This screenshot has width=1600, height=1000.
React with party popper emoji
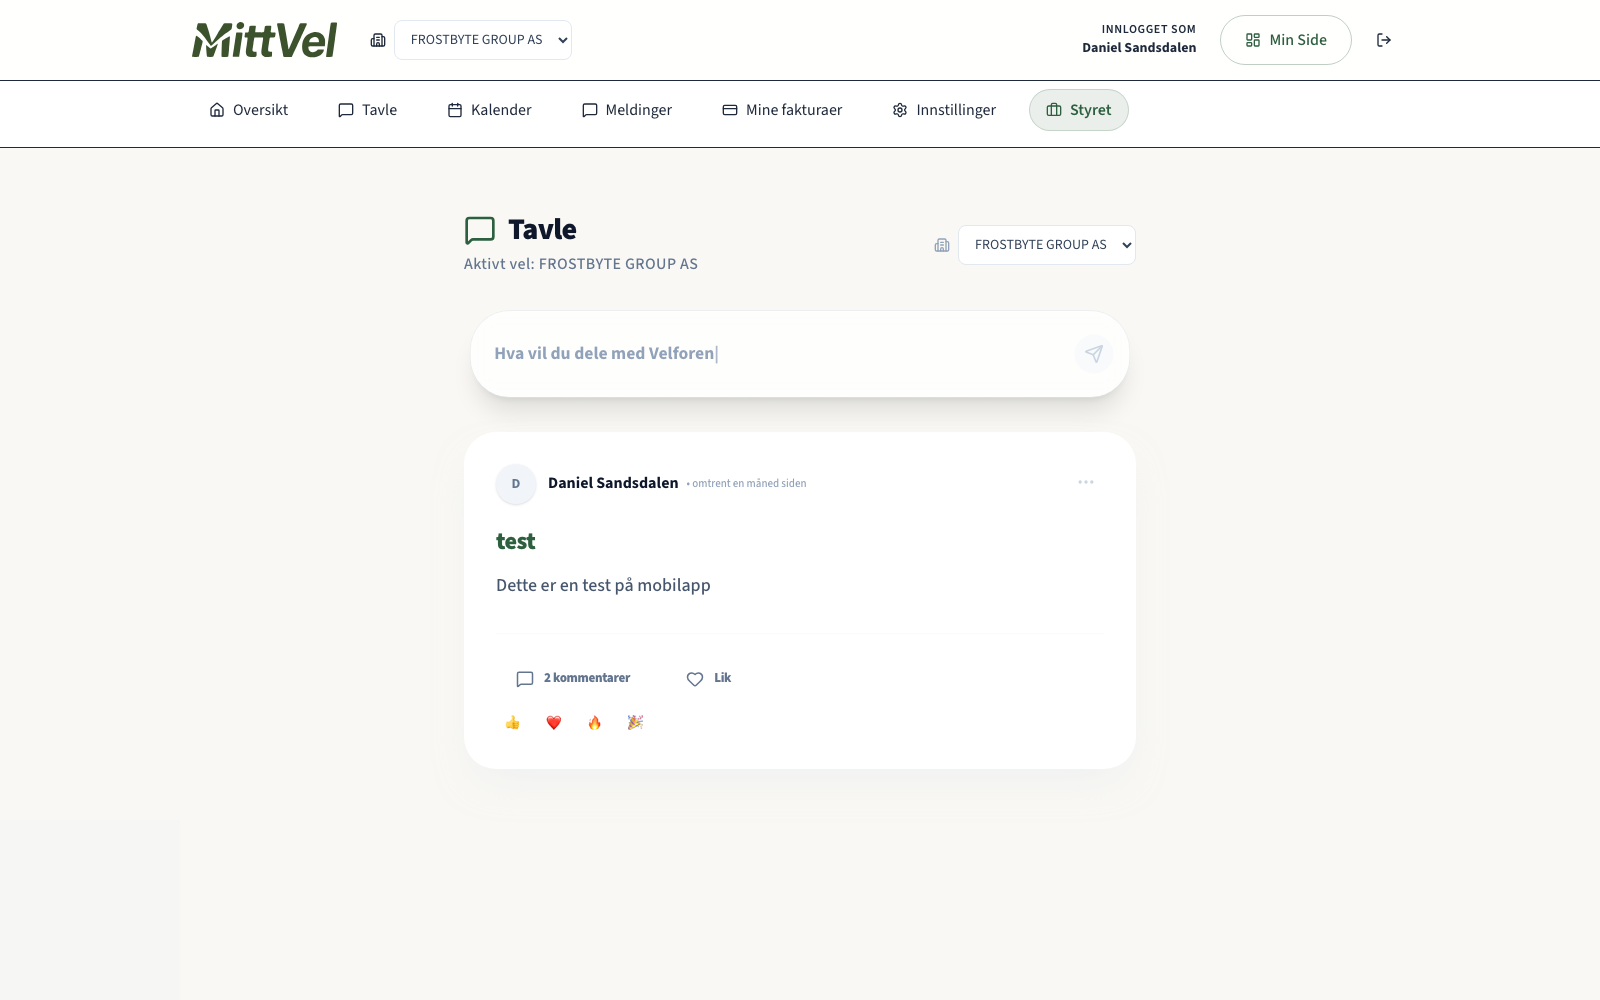tap(635, 723)
